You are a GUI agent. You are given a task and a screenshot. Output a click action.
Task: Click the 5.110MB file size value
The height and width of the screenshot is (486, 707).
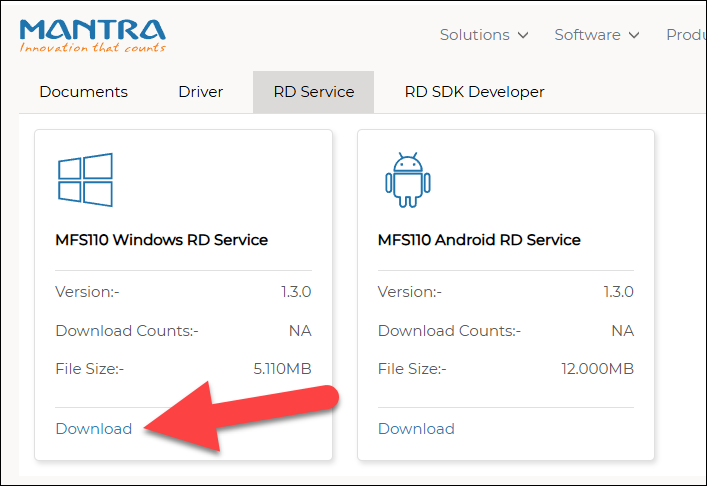[x=282, y=369]
